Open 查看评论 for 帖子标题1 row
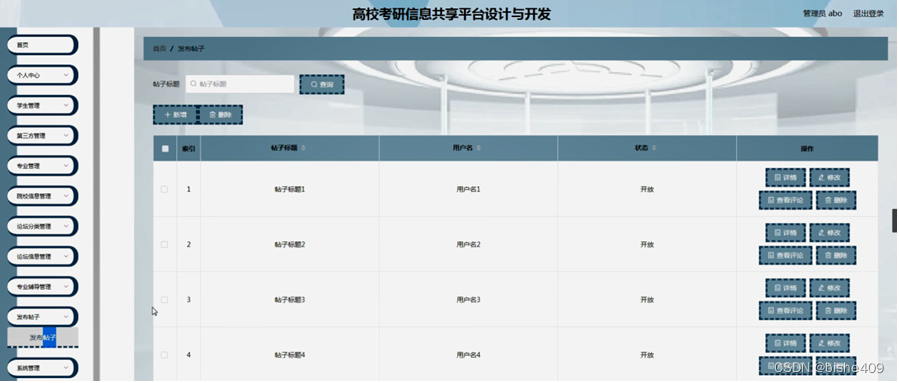Image resolution: width=899 pixels, height=383 pixels. coord(785,200)
